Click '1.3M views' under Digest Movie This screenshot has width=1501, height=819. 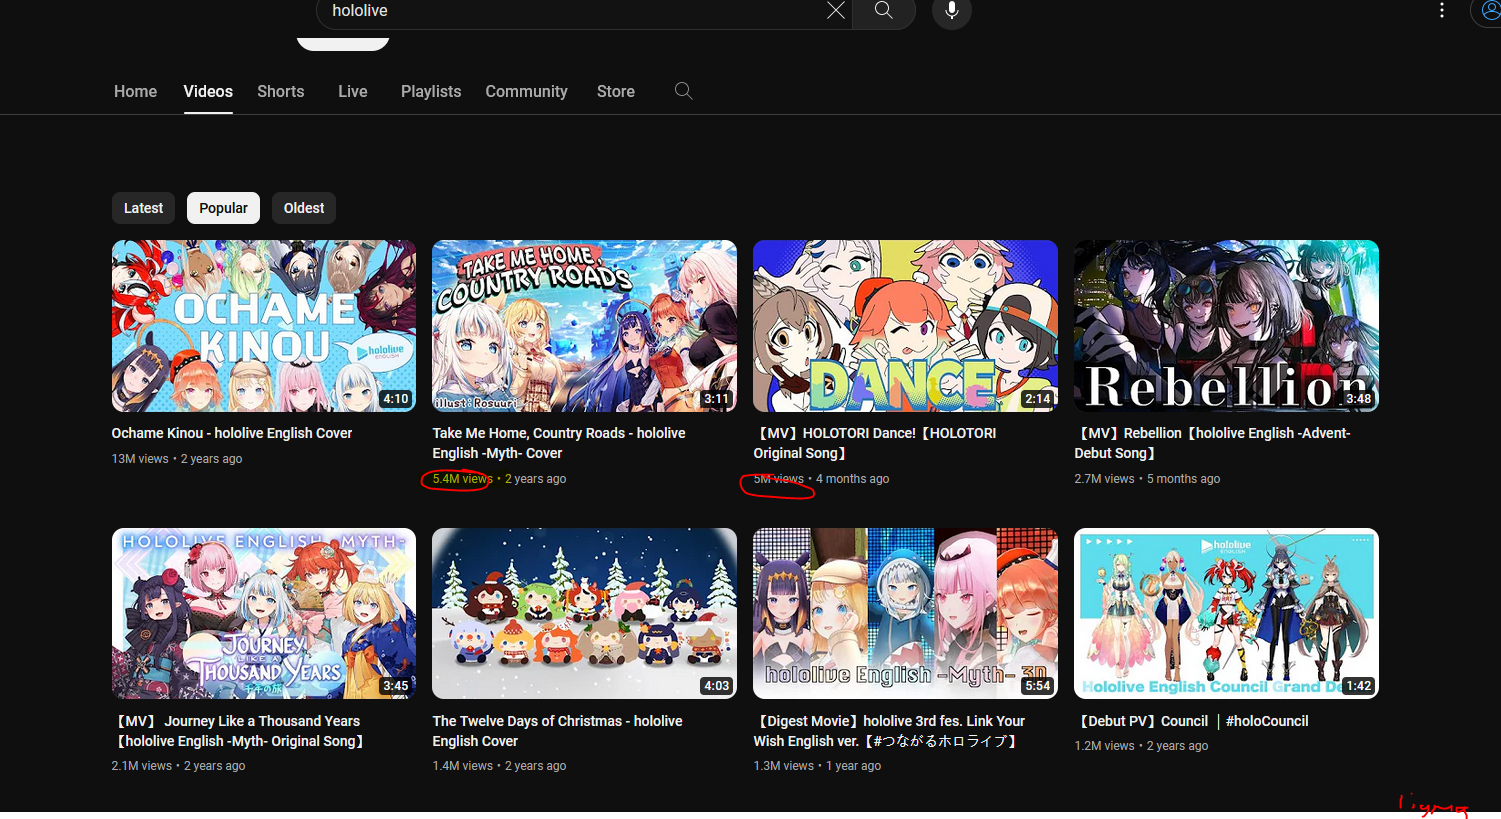click(x=783, y=766)
